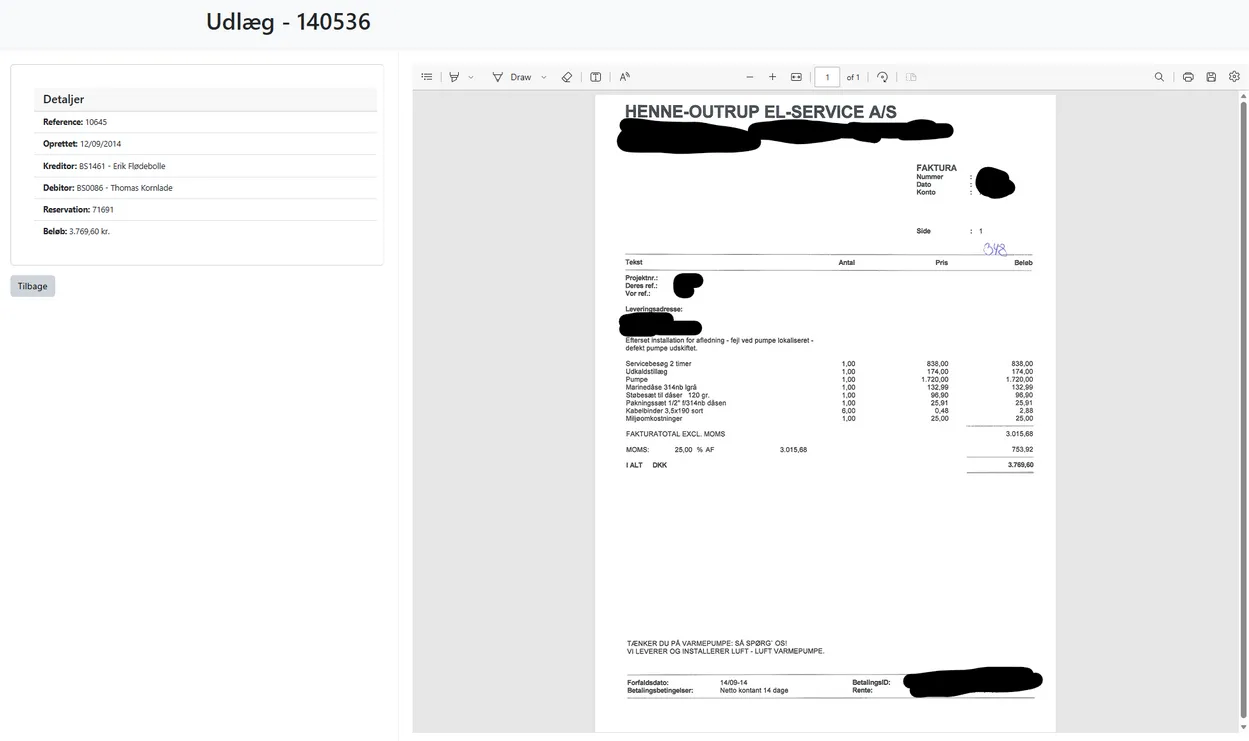Click the HENNE-OUTRUP EL-SERVICE A/S heading
This screenshot has height=741, width=1249.
[x=760, y=112]
